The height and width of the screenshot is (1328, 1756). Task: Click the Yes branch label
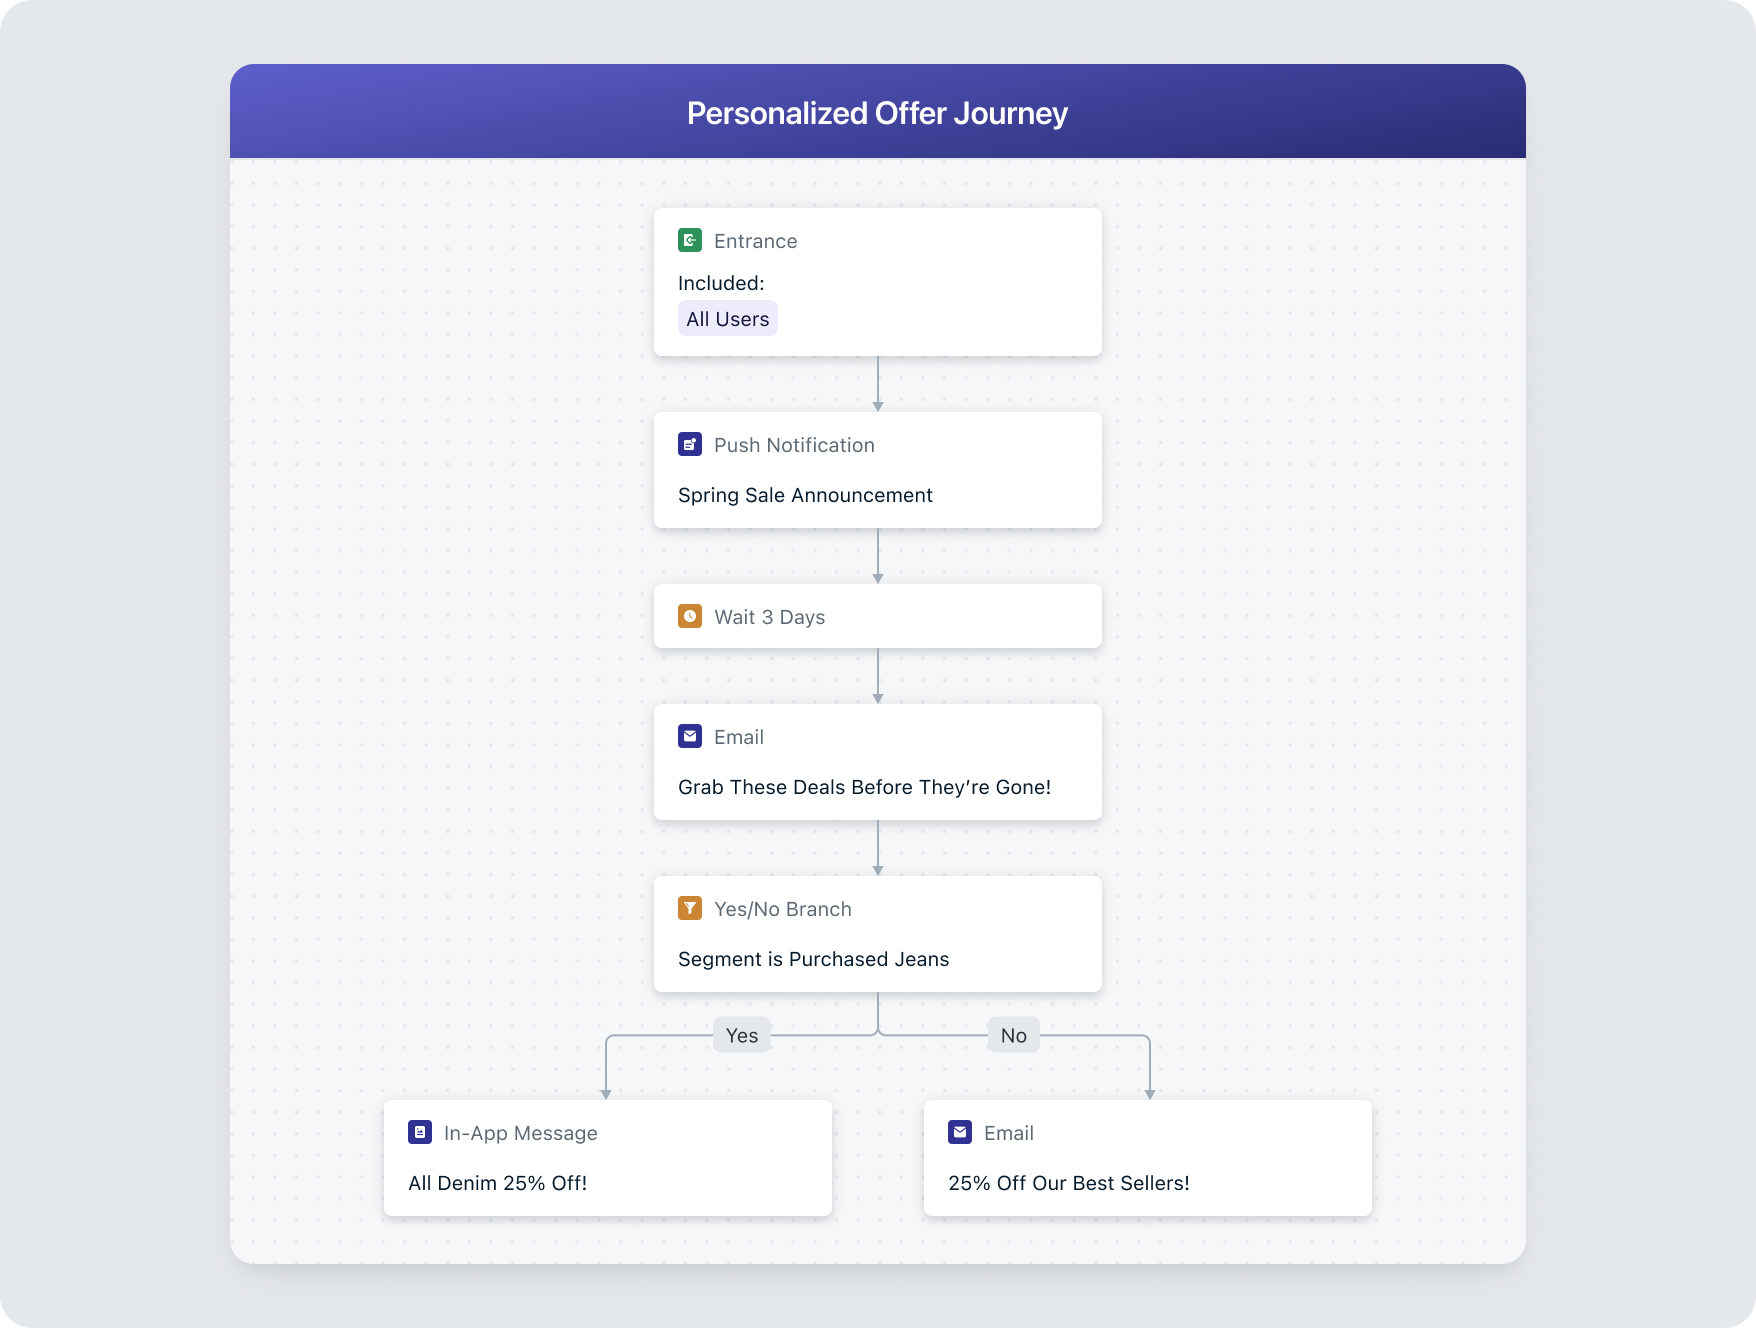[742, 1035]
